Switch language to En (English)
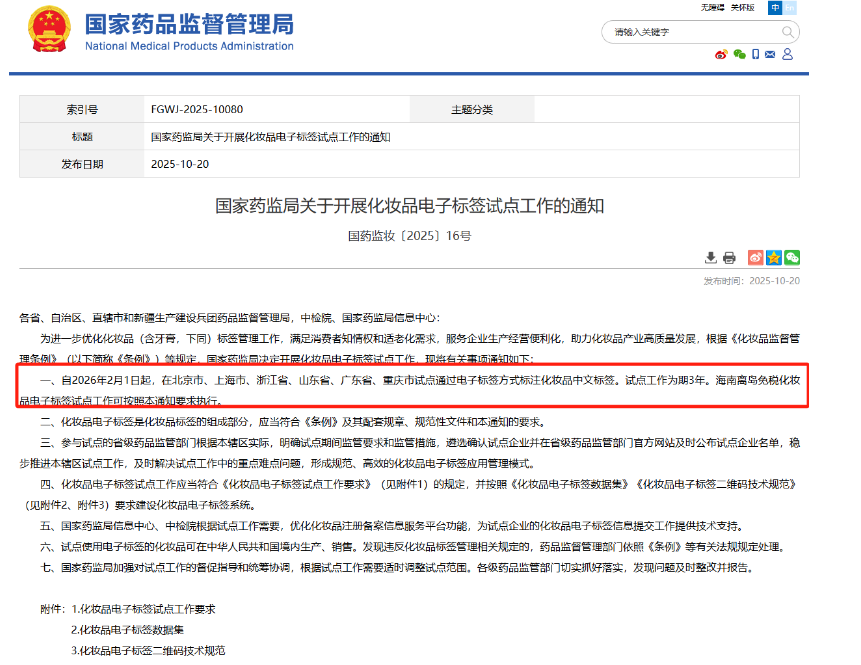The width and height of the screenshot is (861, 665). point(790,8)
